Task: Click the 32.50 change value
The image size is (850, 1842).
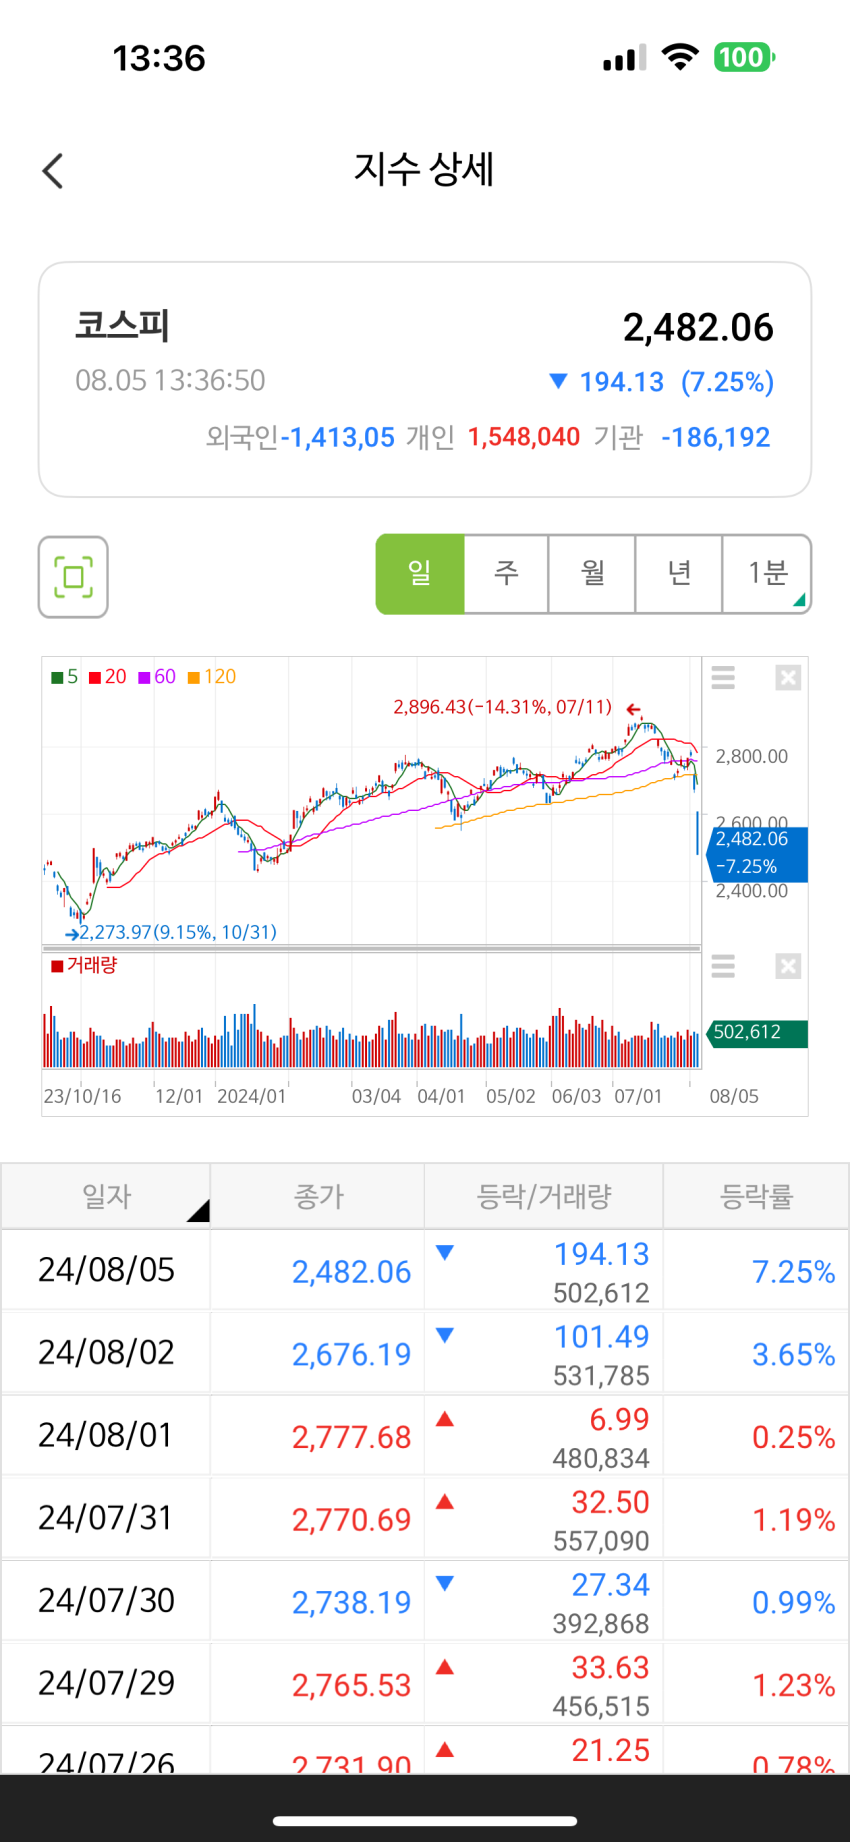Action: [x=610, y=1501]
